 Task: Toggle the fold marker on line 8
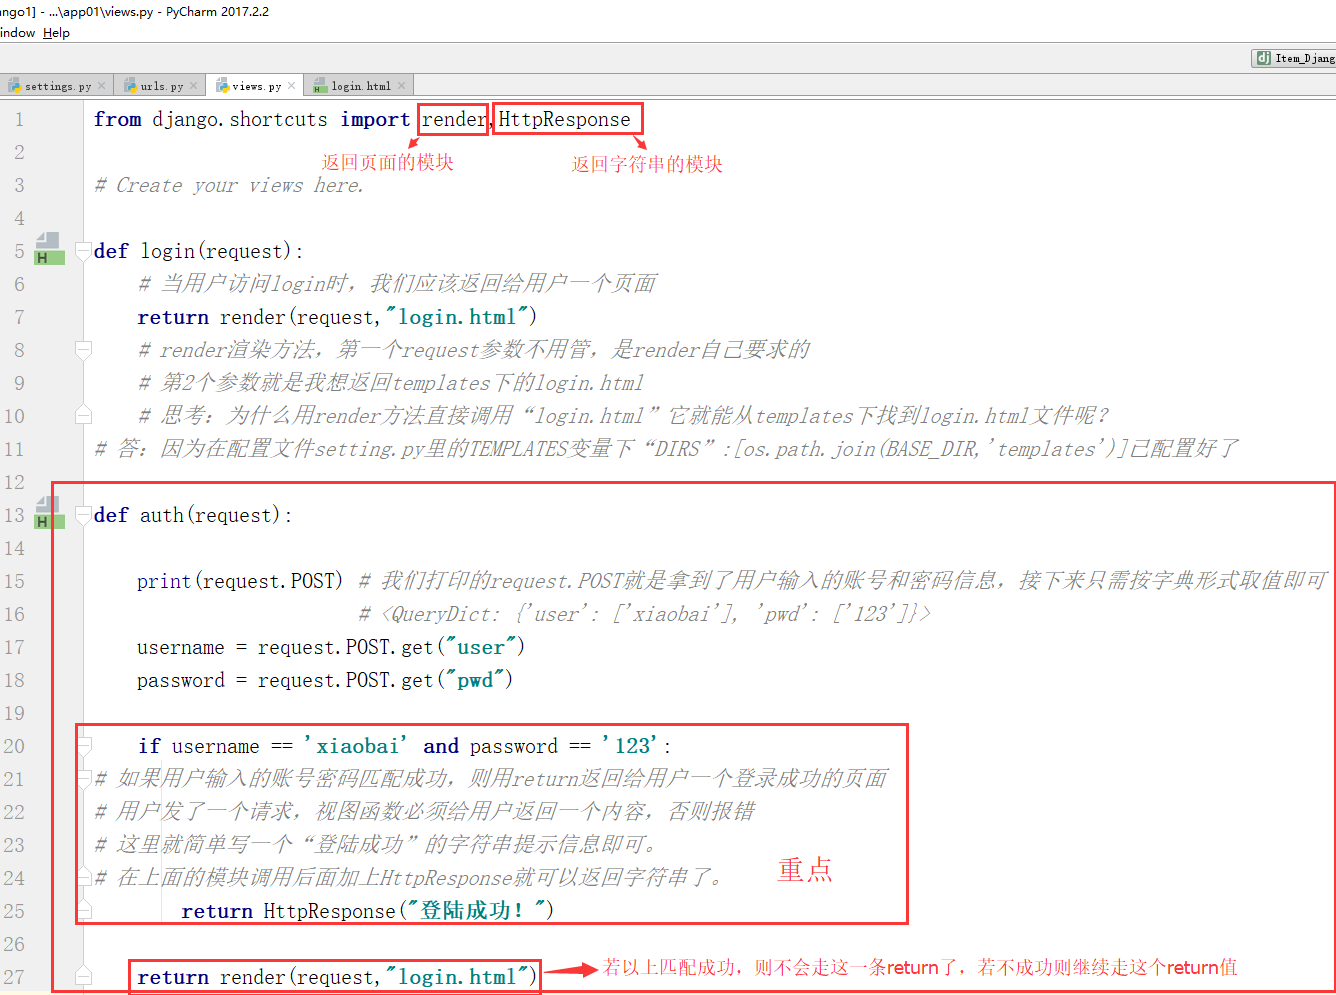pos(84,350)
